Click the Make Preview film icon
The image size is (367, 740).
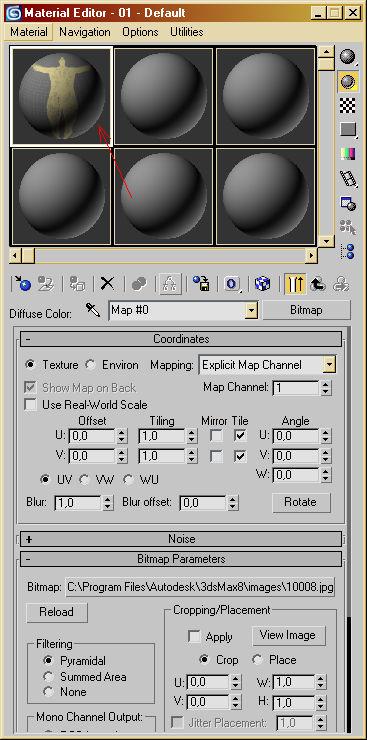point(348,179)
